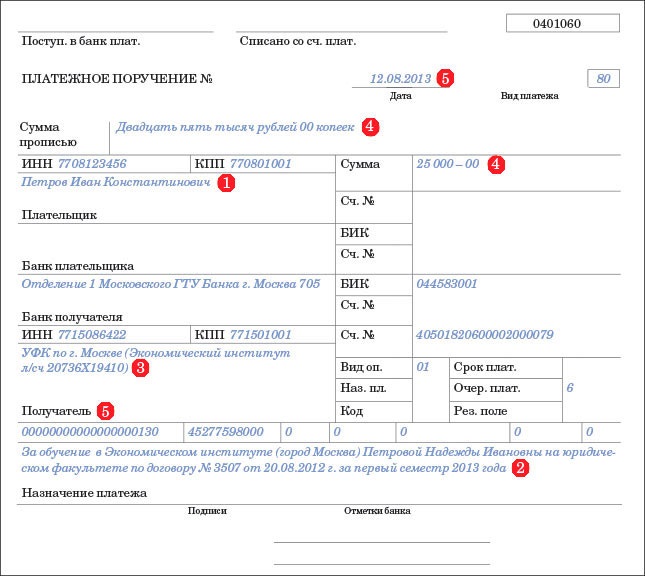Screen dimensions: 645x576
Task: Click OKATO code 45277598000
Action: pyautogui.click(x=225, y=432)
